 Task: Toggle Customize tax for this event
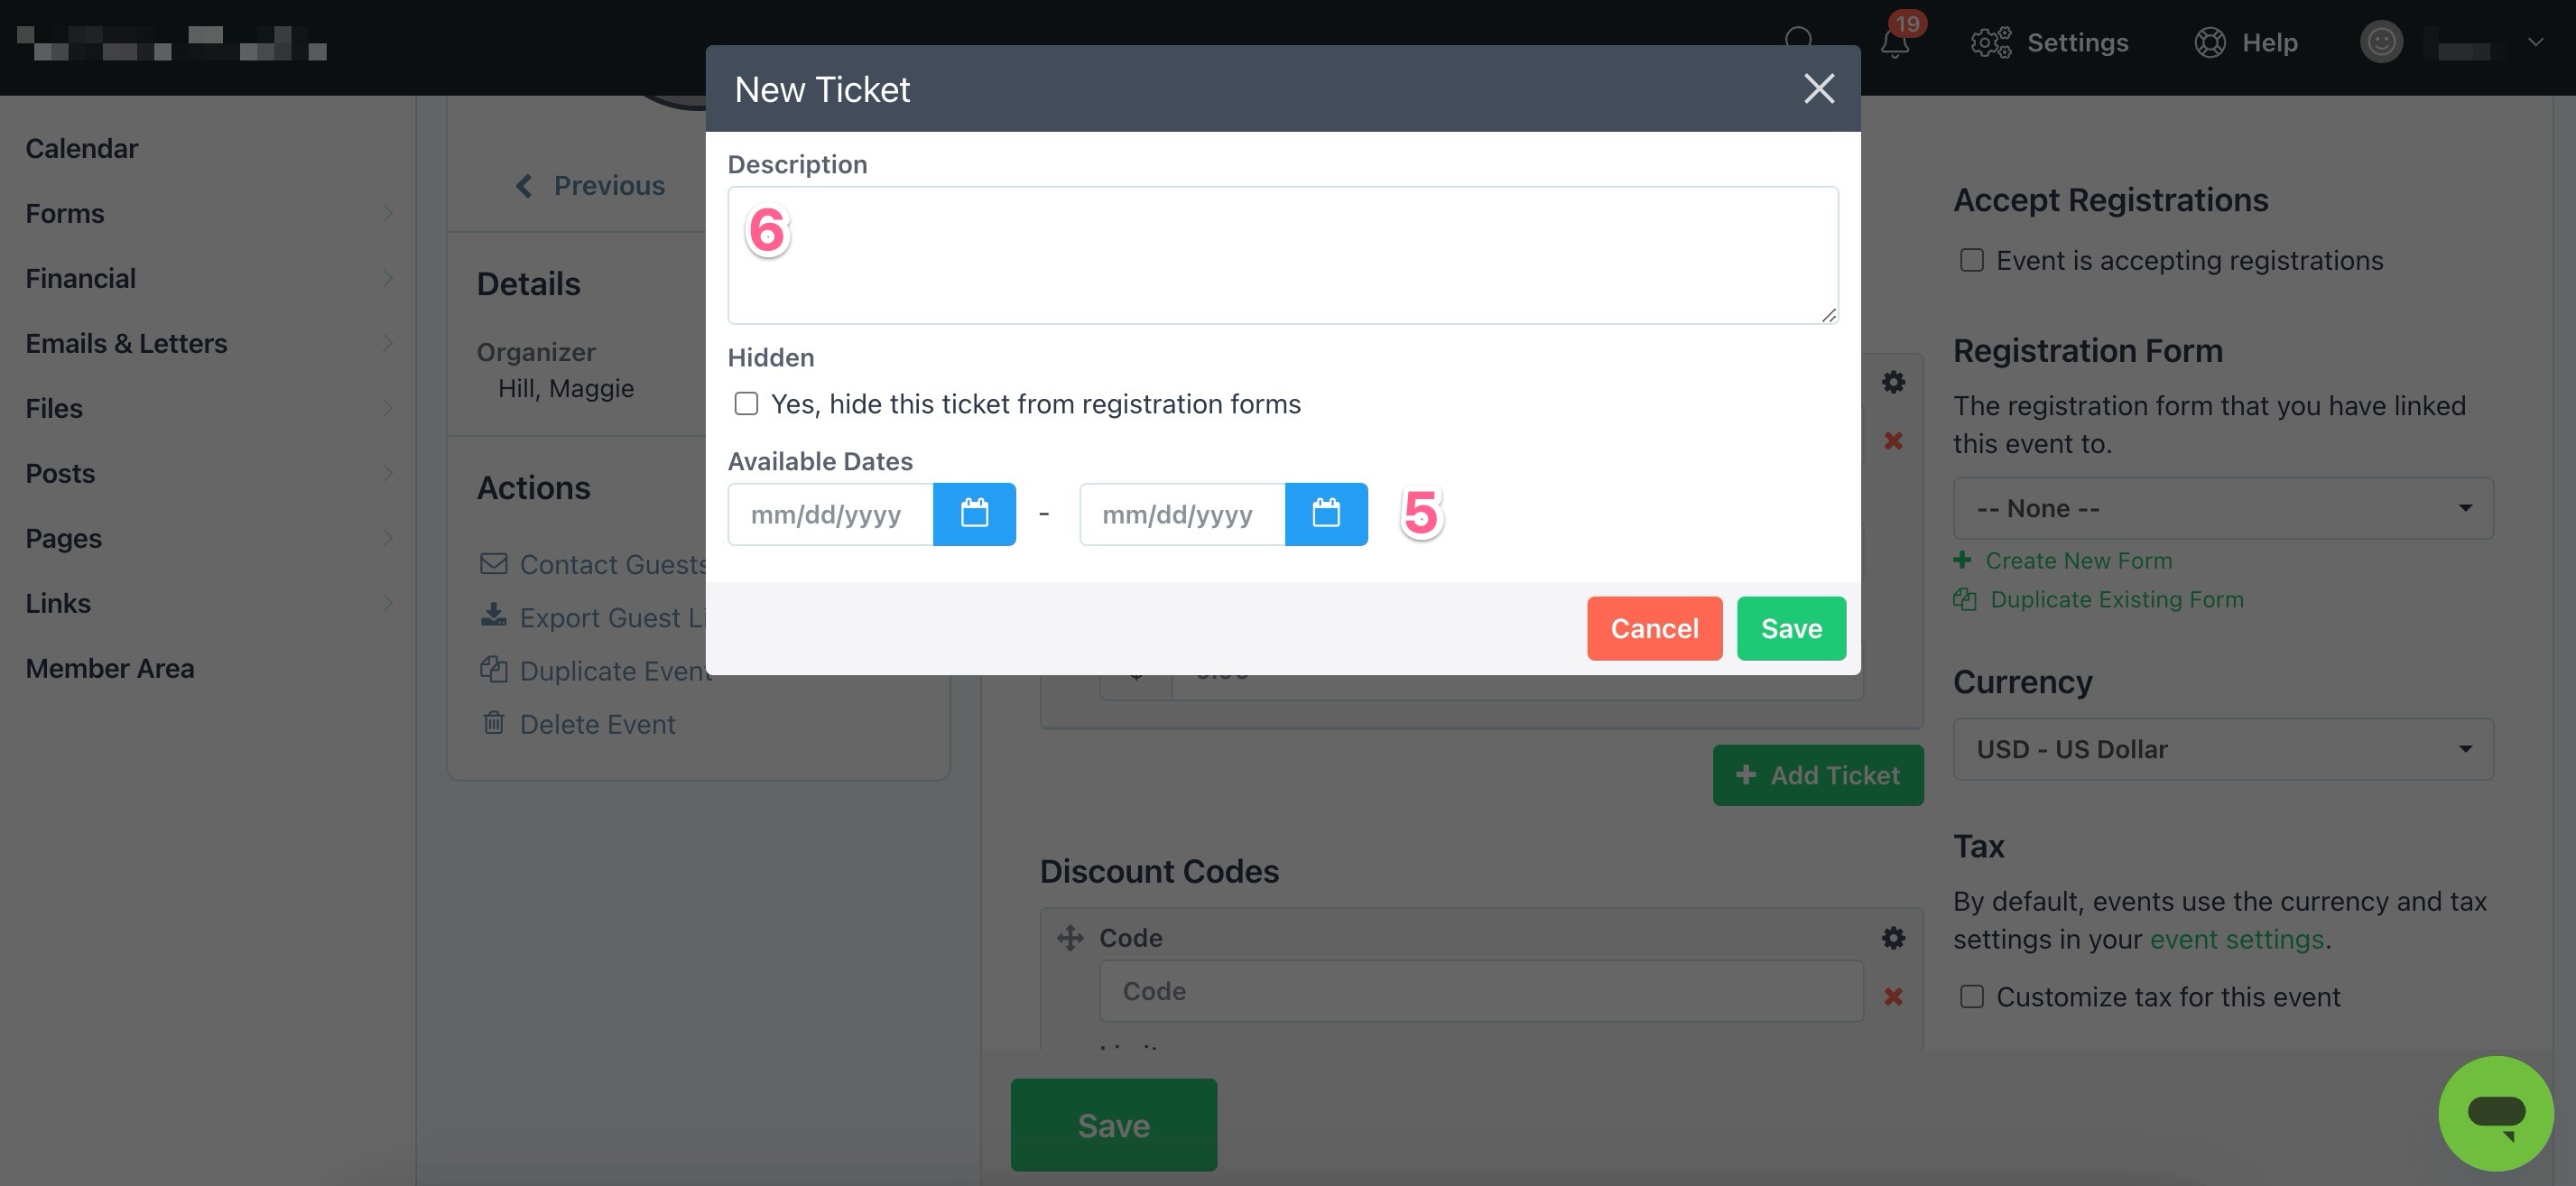(x=1971, y=997)
